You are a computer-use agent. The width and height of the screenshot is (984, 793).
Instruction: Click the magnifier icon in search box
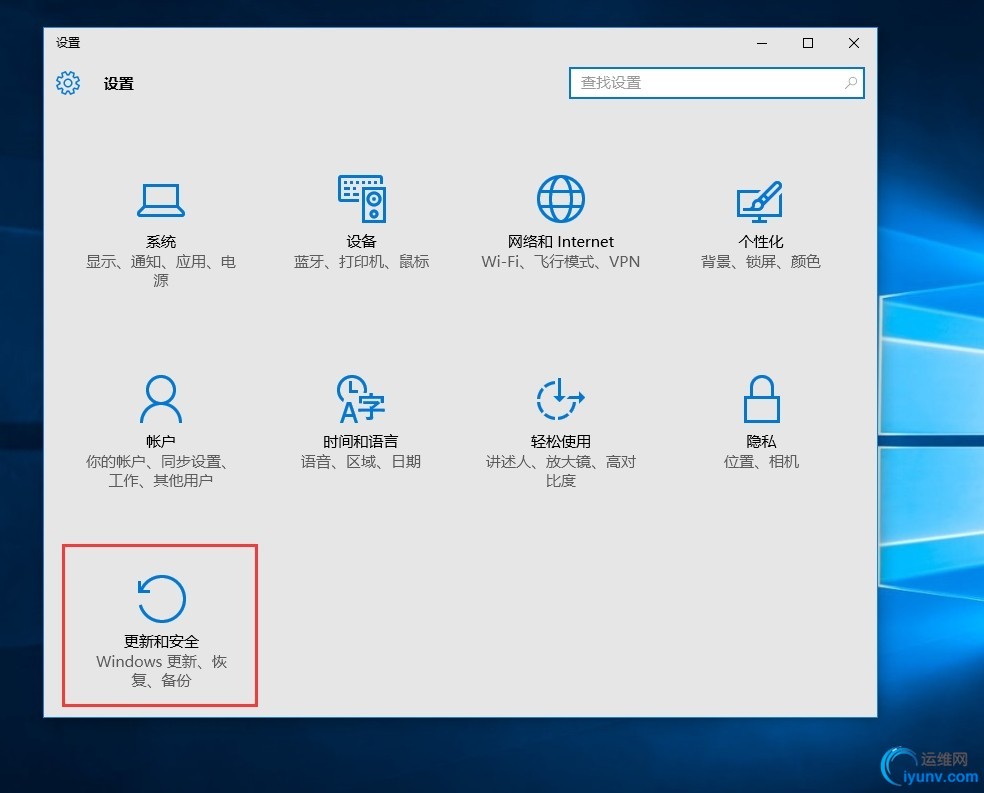click(851, 83)
